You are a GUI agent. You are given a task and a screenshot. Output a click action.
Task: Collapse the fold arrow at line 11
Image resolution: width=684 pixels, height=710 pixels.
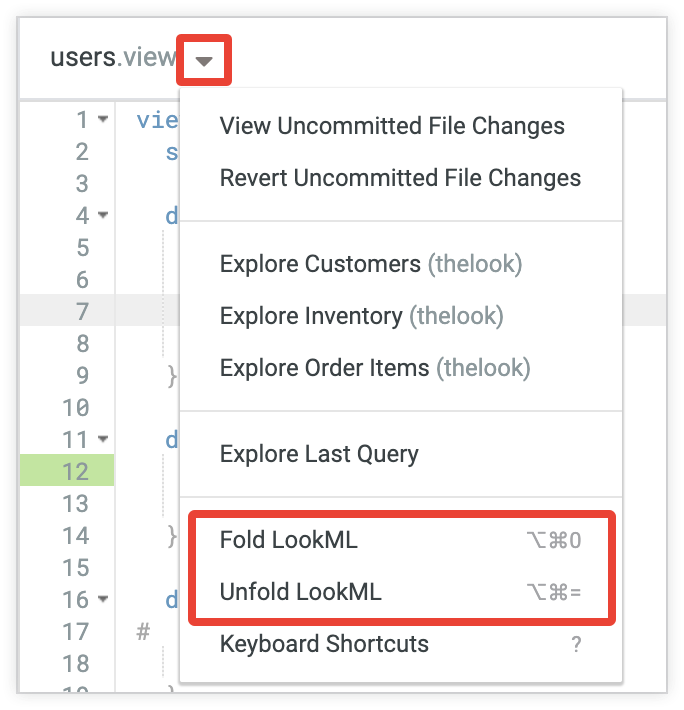point(104,439)
